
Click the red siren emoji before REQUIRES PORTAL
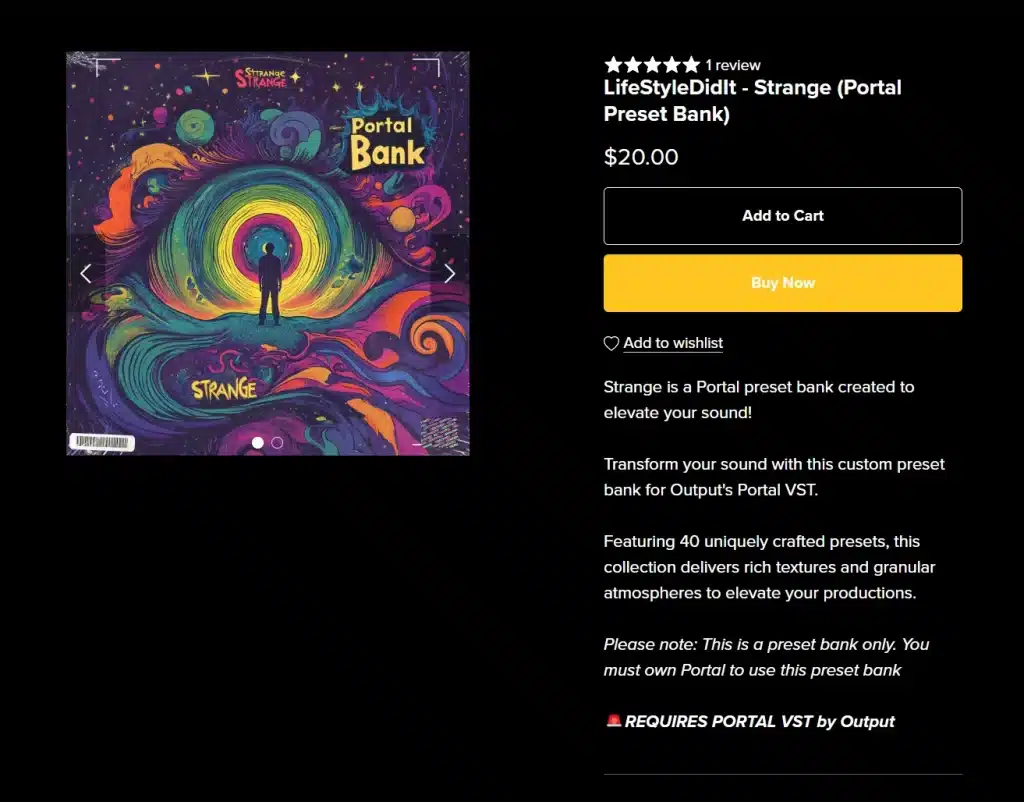click(x=613, y=721)
